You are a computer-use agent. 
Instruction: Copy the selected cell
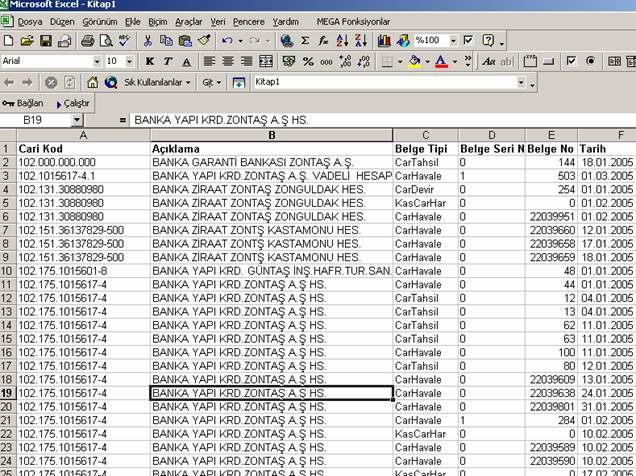(x=166, y=41)
